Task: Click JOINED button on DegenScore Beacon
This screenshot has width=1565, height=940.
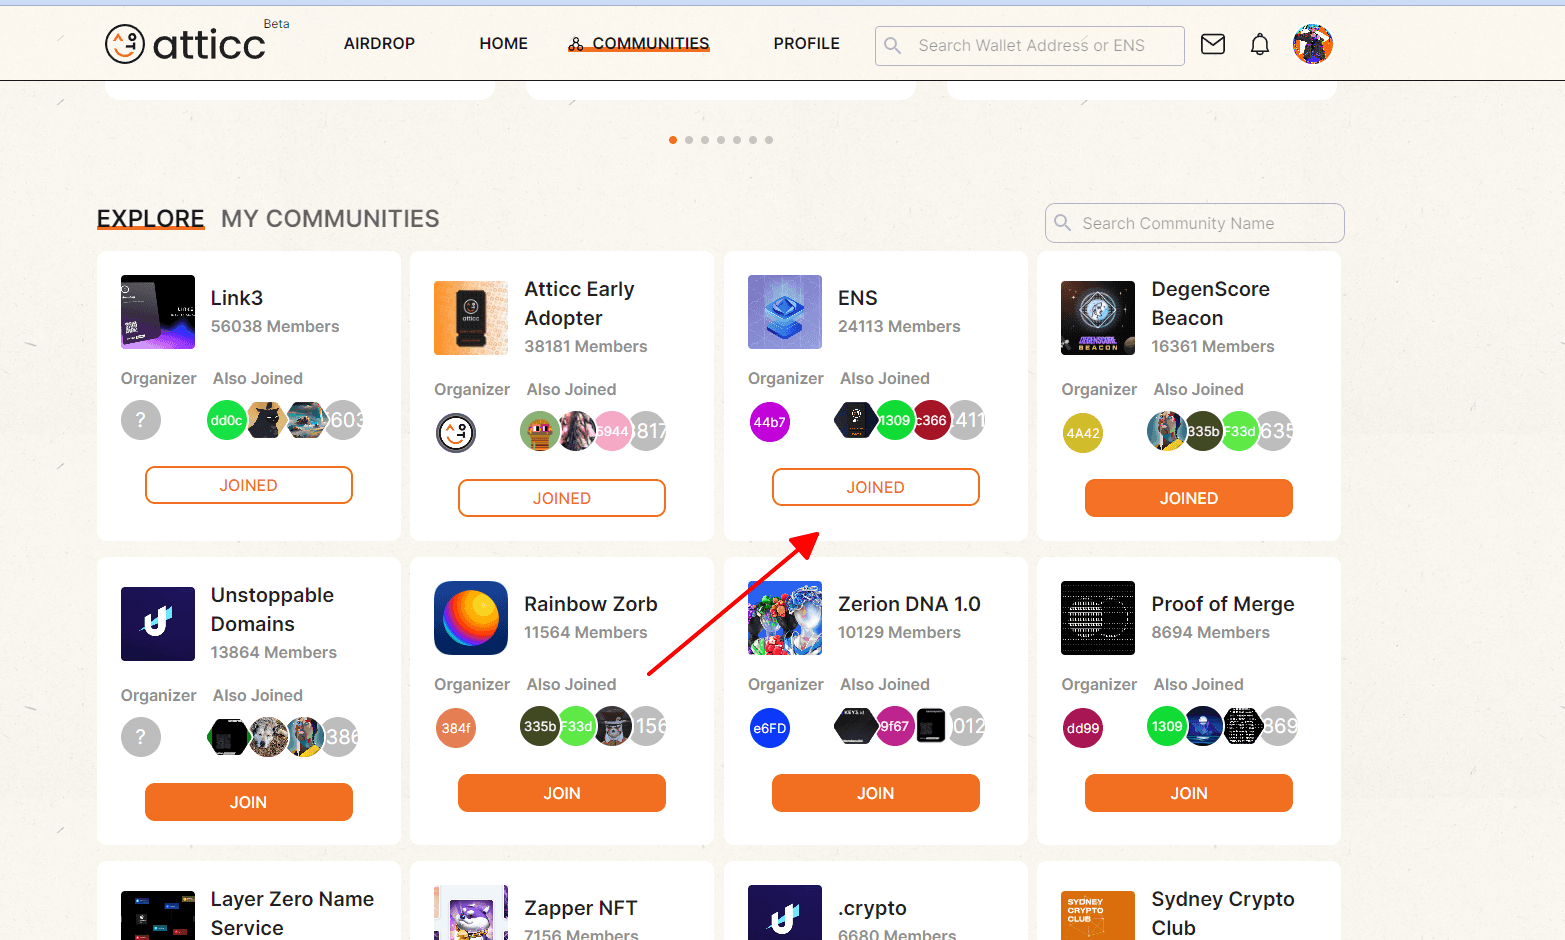Action: coord(1189,498)
